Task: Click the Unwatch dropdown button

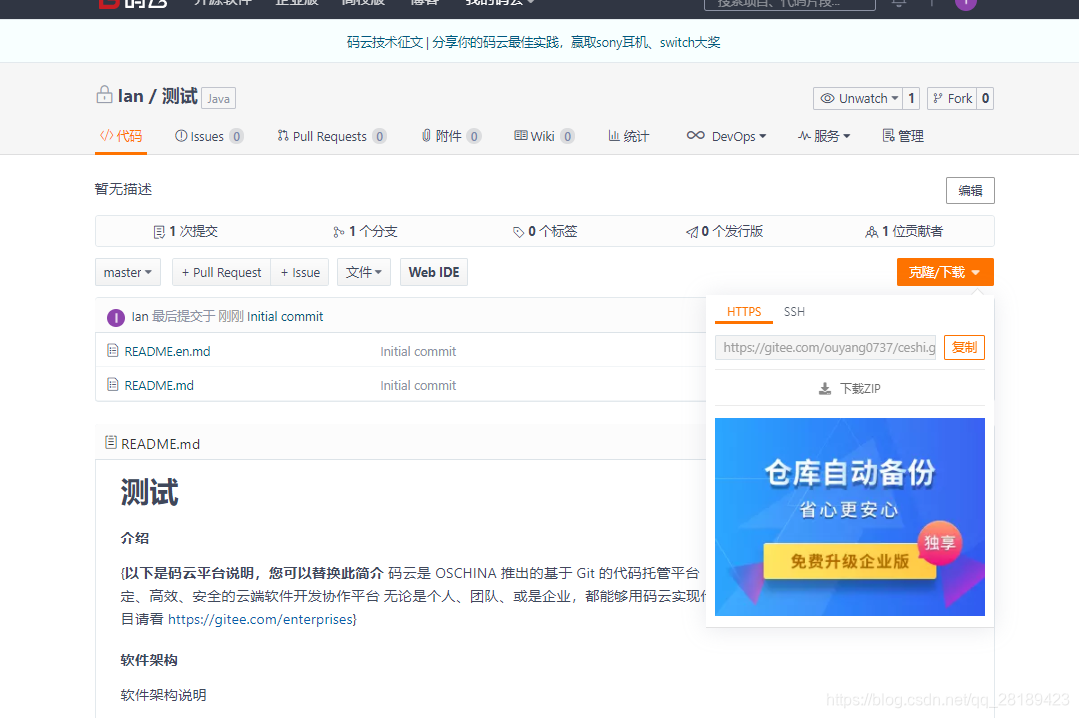Action: [x=858, y=98]
